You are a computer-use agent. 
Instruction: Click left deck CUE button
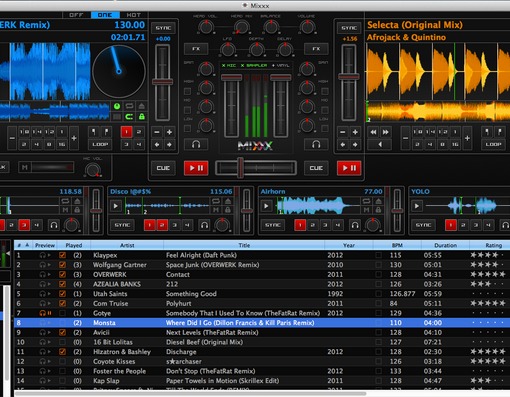pos(163,168)
